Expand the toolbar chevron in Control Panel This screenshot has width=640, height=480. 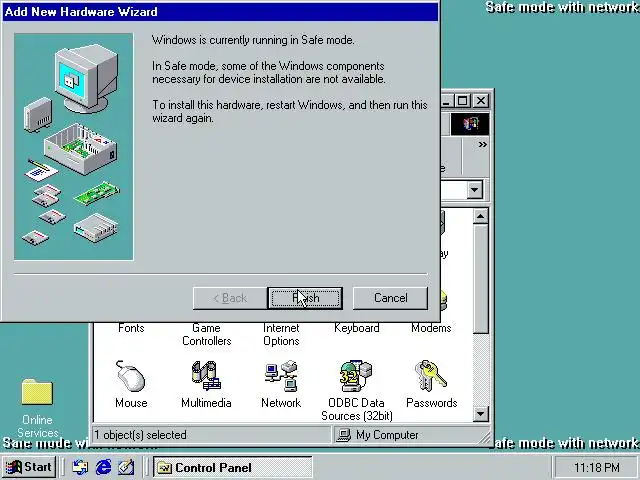coord(482,144)
